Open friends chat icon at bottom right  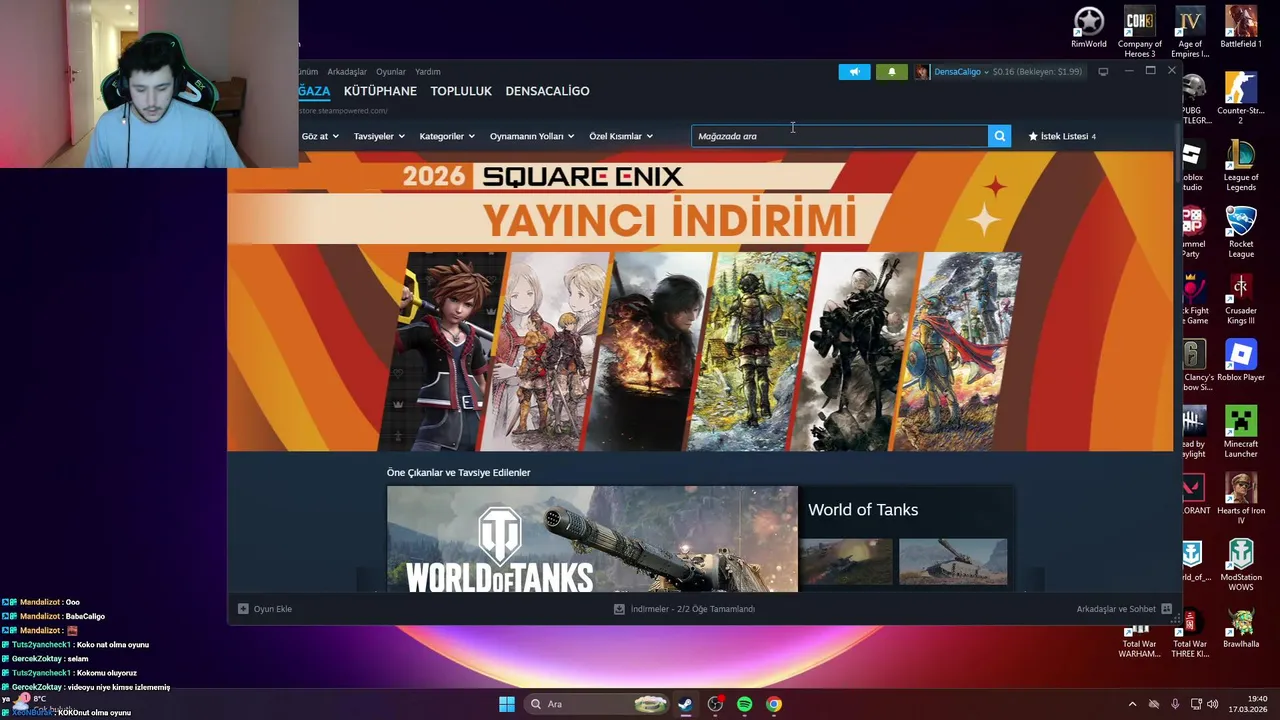[x=1166, y=608]
